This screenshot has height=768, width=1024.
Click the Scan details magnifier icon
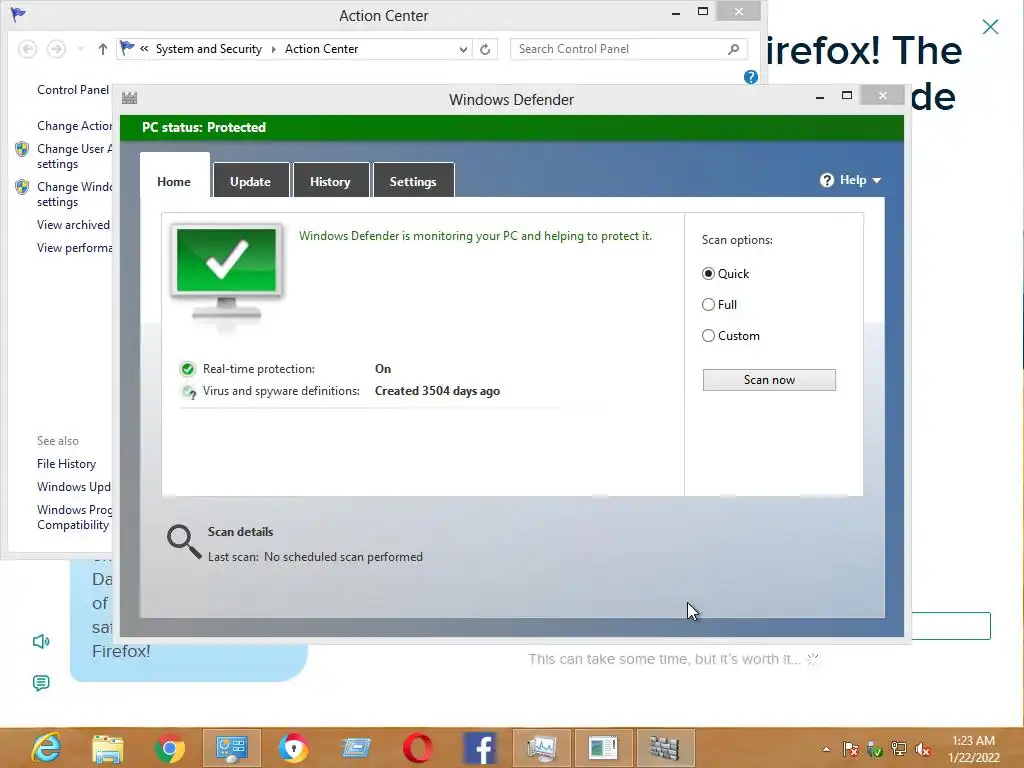pyautogui.click(x=184, y=542)
